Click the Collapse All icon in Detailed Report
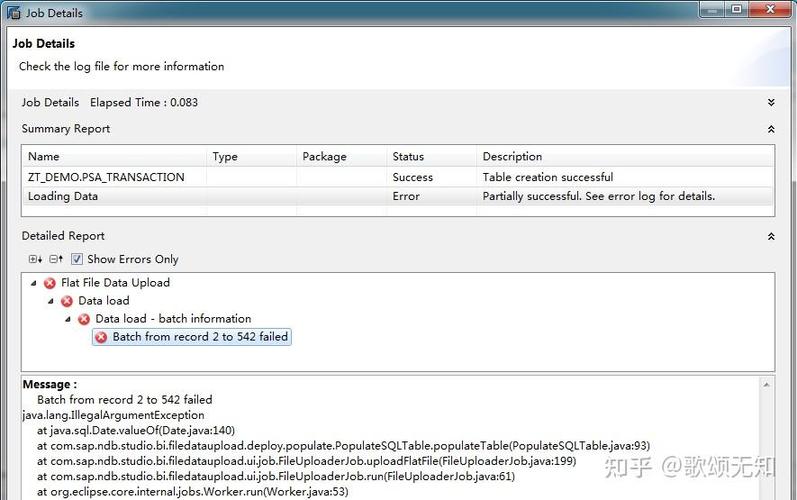 pos(55,259)
